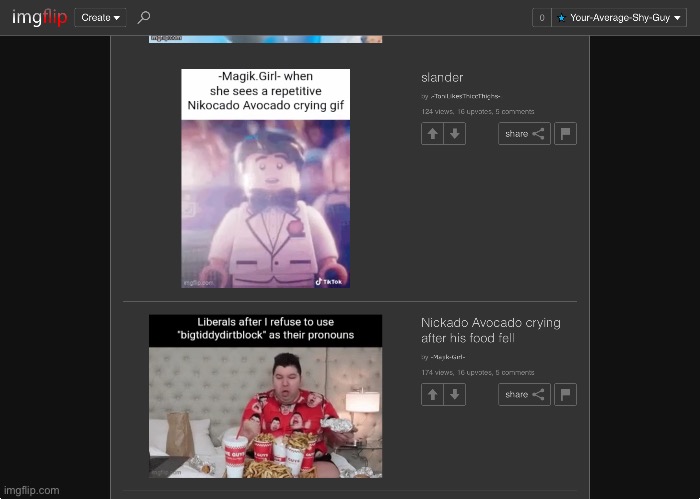
Task: Open the -Magik-Girl- author link
Action: (447, 357)
